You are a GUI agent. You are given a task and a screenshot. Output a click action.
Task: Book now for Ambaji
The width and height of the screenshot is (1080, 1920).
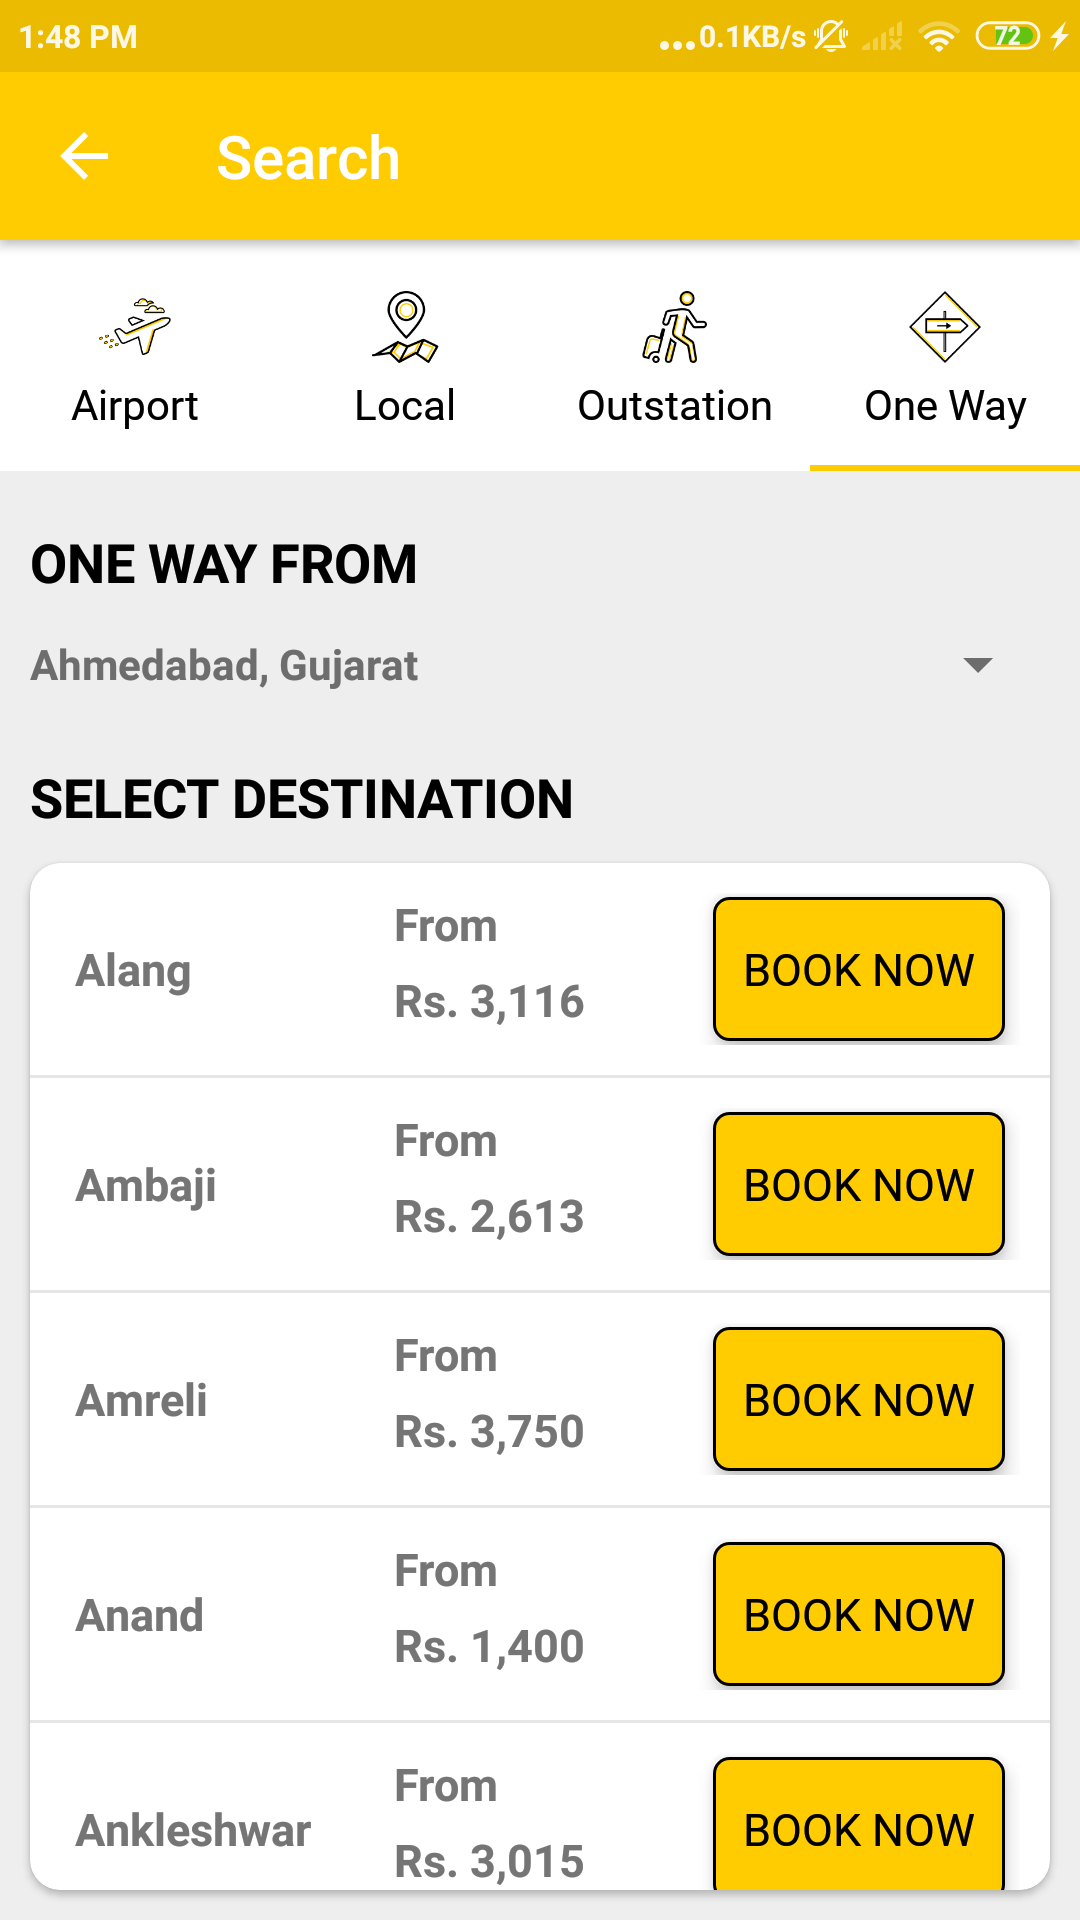tap(859, 1184)
